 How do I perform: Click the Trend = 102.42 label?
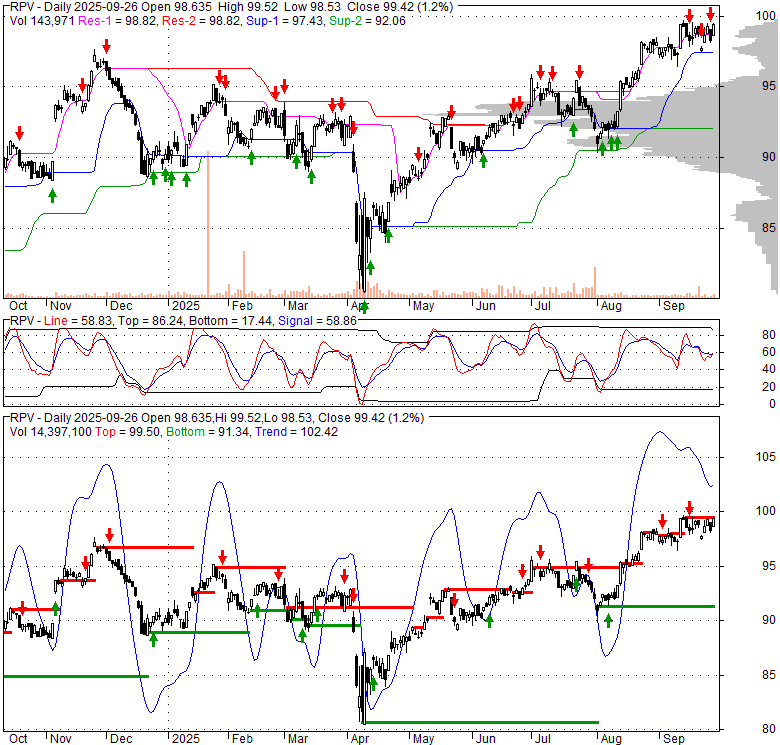296,432
